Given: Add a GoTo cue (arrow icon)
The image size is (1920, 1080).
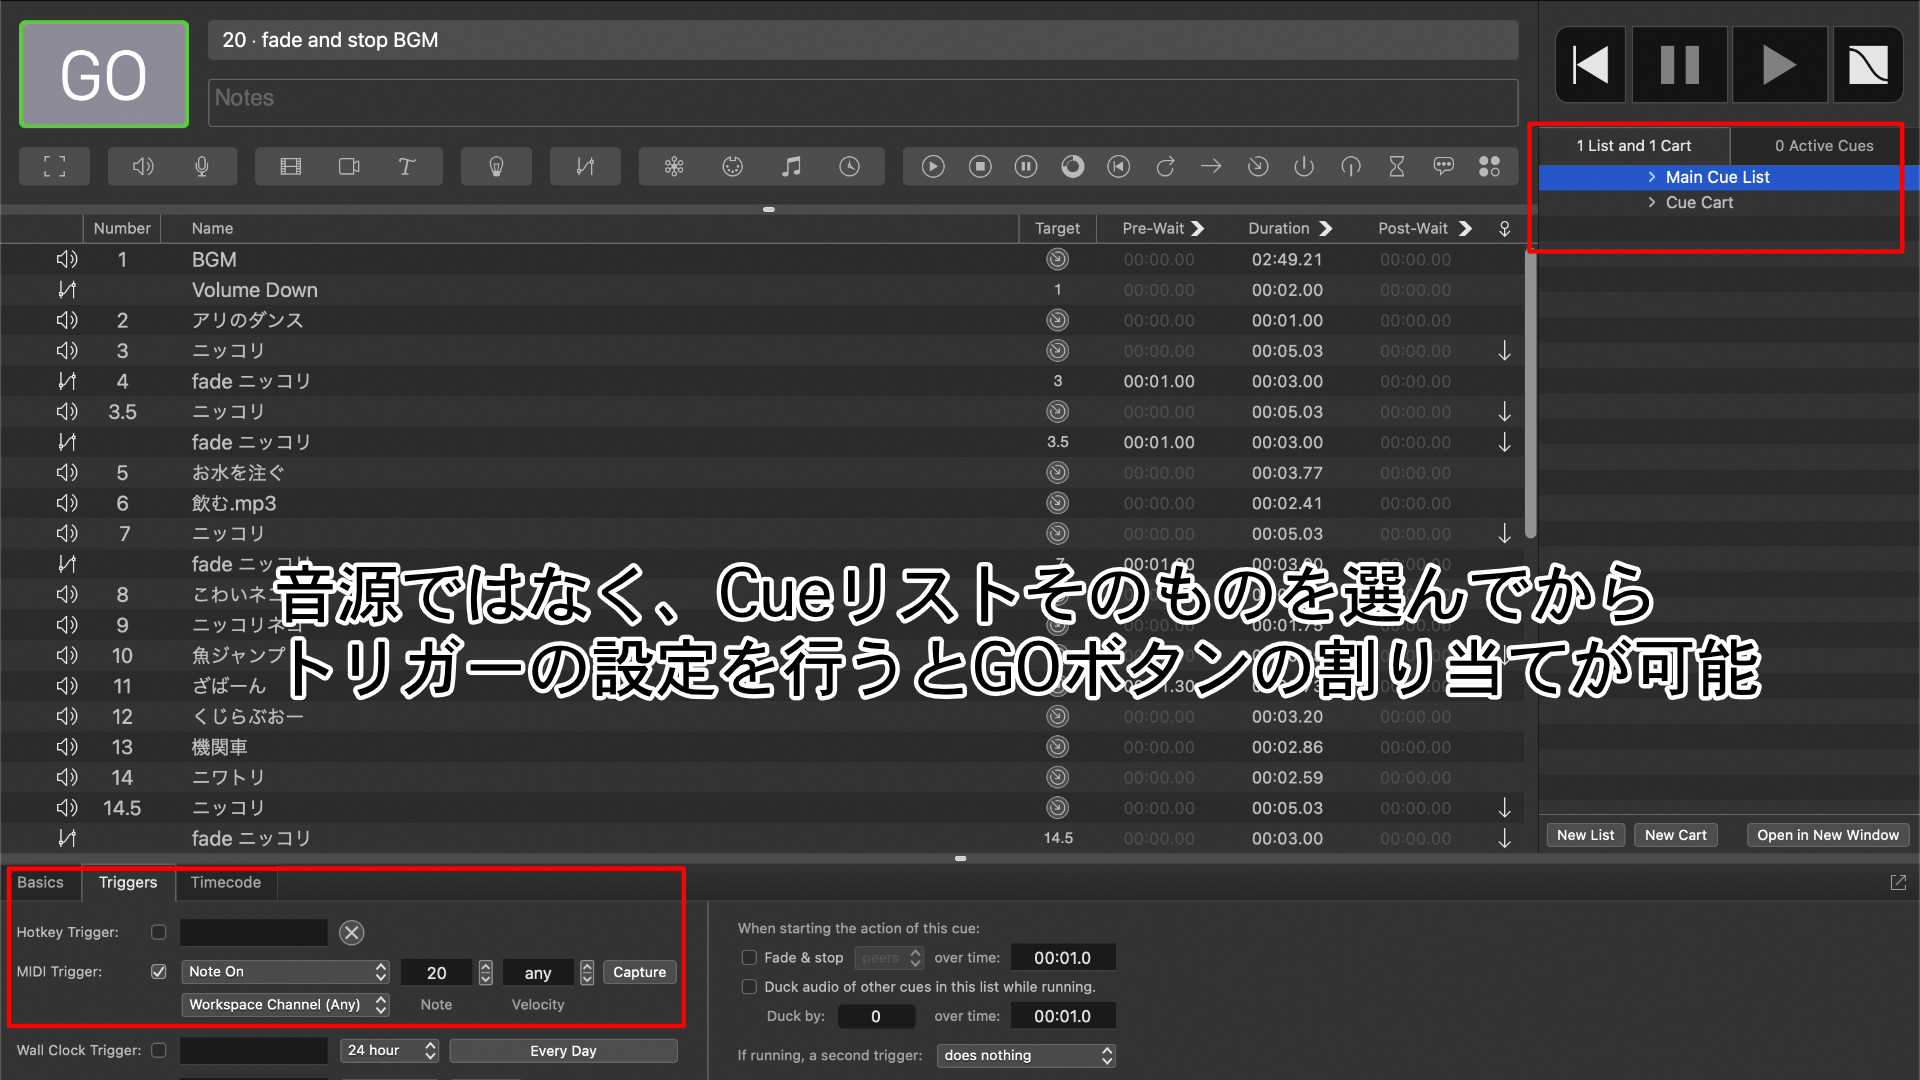Looking at the screenshot, I should [x=1211, y=167].
